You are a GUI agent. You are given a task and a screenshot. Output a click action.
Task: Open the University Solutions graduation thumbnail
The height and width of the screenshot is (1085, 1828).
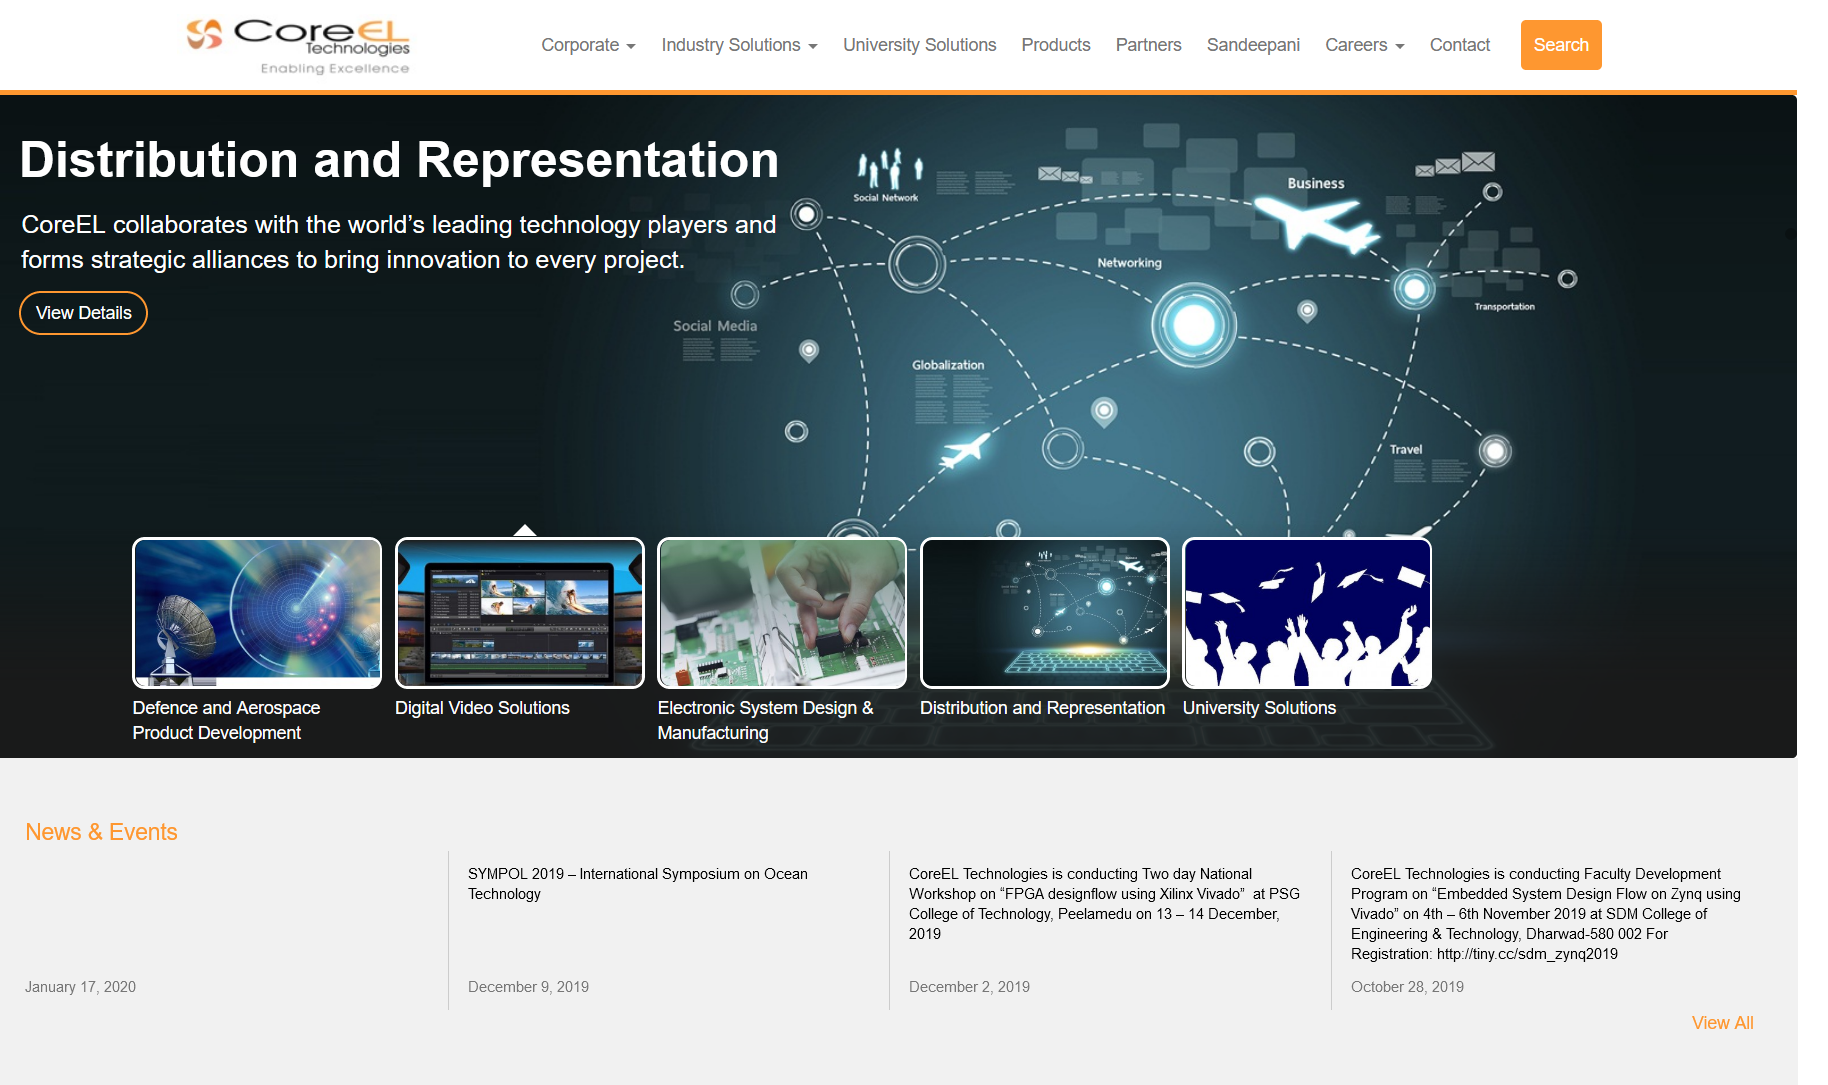[x=1306, y=613]
